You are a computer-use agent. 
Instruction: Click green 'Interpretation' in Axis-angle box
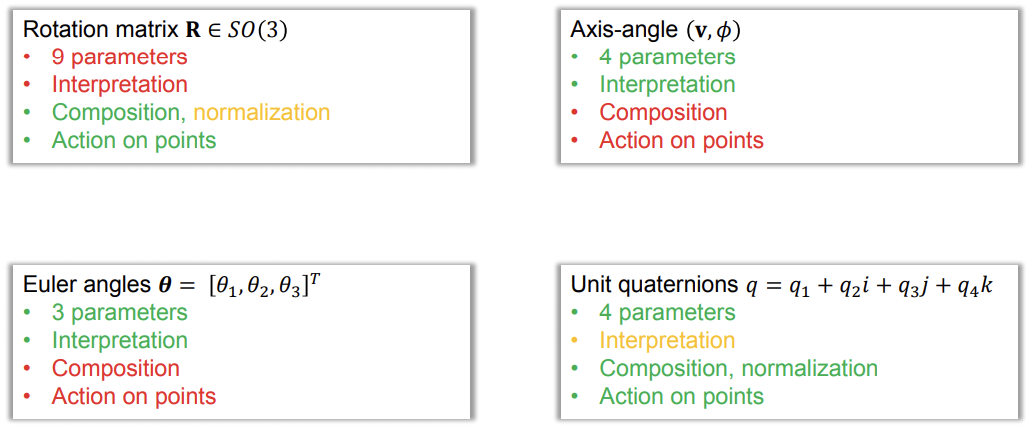tap(667, 85)
